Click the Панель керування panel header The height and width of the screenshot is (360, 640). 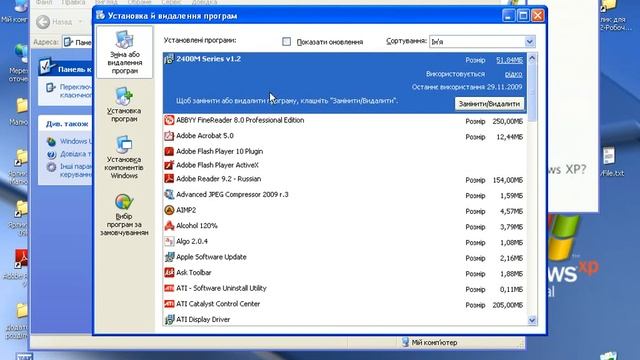66,69
